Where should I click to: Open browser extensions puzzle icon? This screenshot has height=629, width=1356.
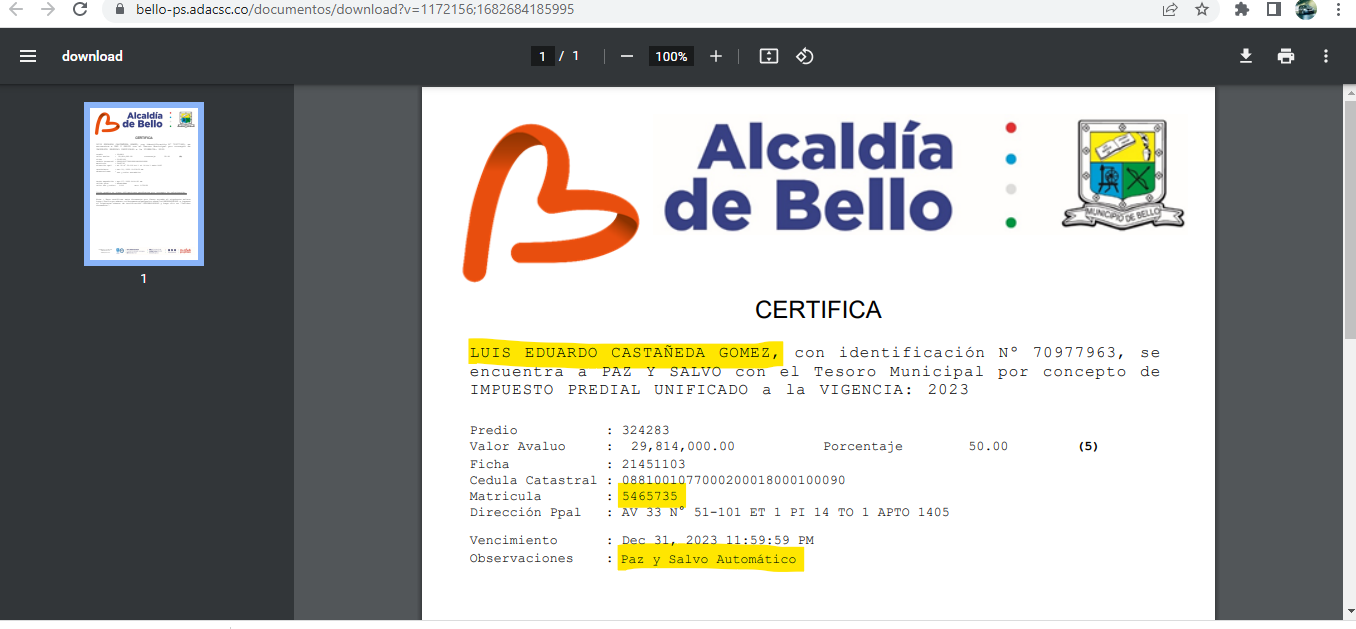pyautogui.click(x=1242, y=9)
